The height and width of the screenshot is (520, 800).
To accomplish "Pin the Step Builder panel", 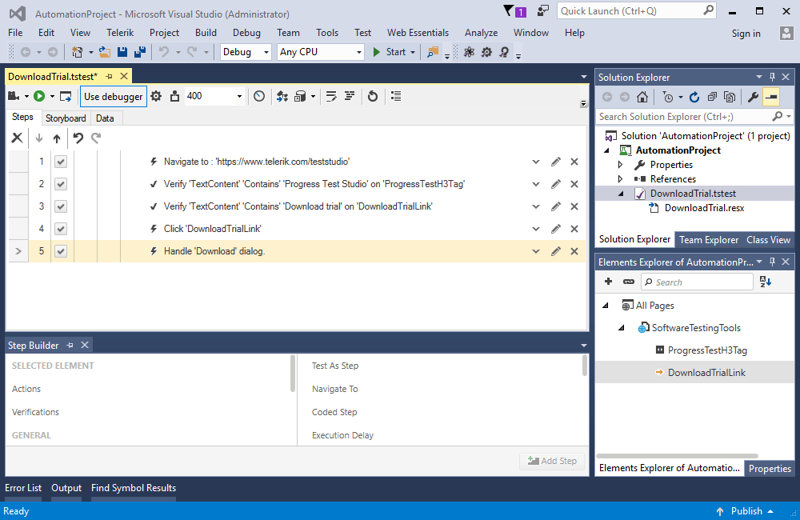I will (70, 345).
